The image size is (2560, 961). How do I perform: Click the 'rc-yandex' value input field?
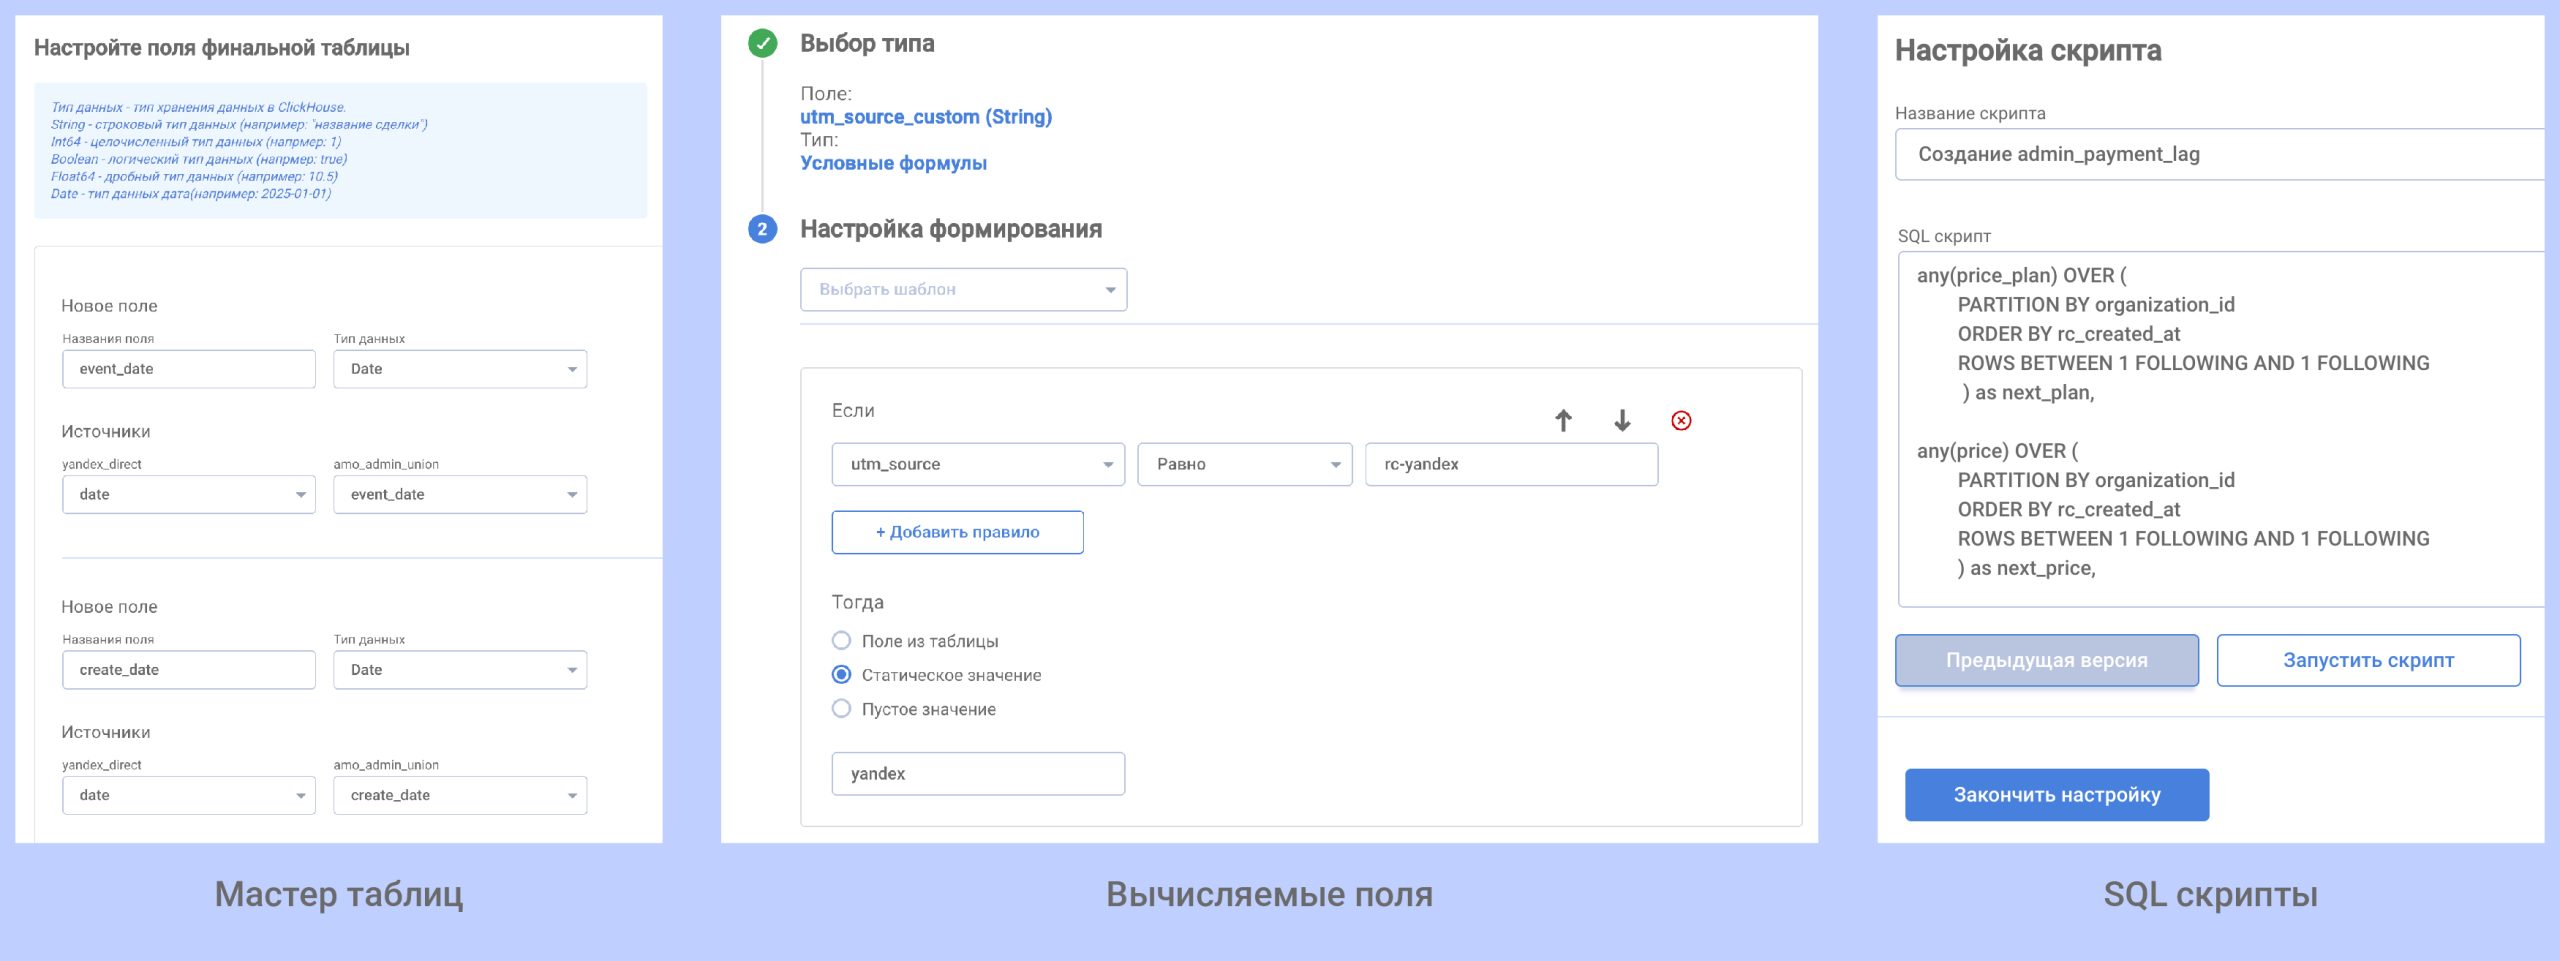[x=1510, y=465]
